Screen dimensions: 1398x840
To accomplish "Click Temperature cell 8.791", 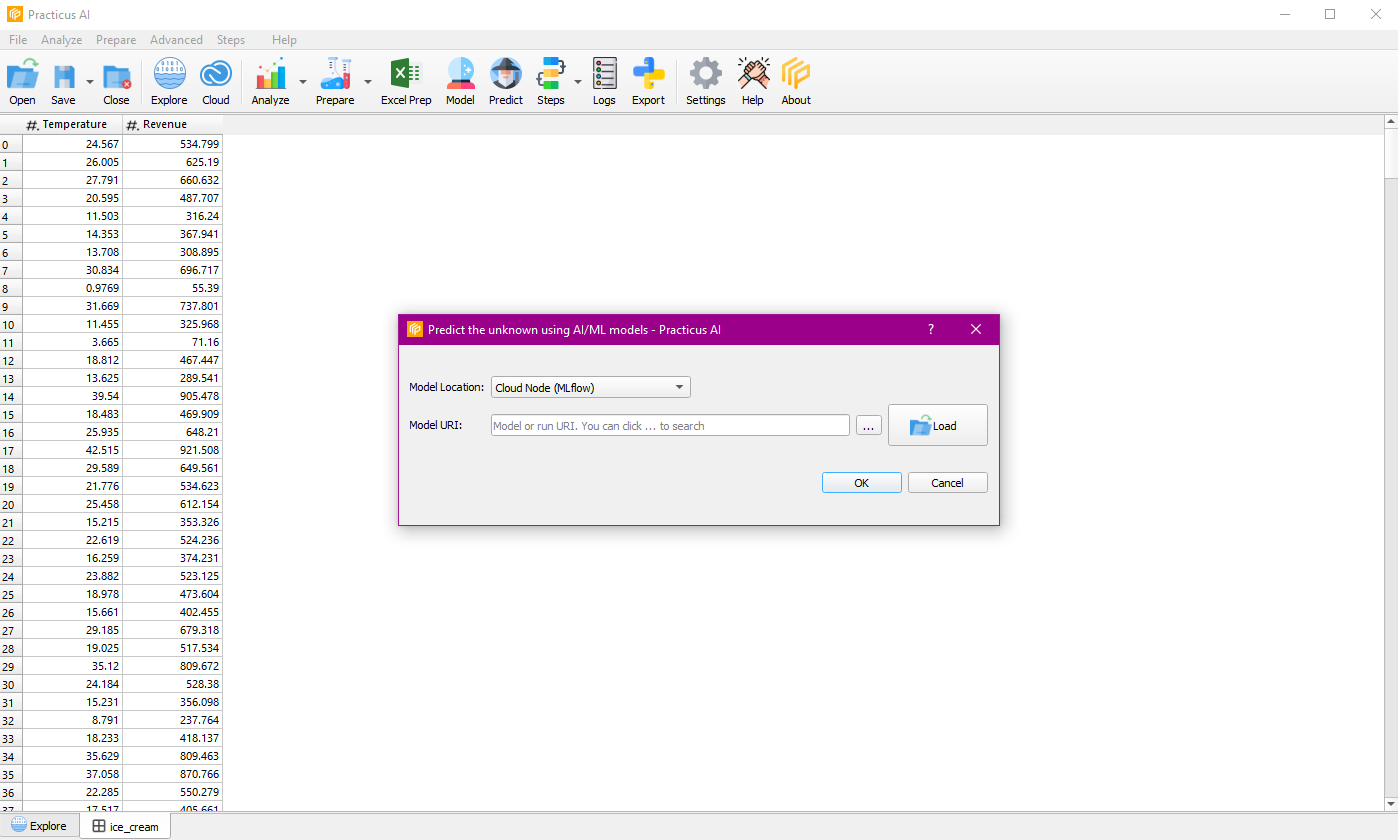I will tap(72, 720).
